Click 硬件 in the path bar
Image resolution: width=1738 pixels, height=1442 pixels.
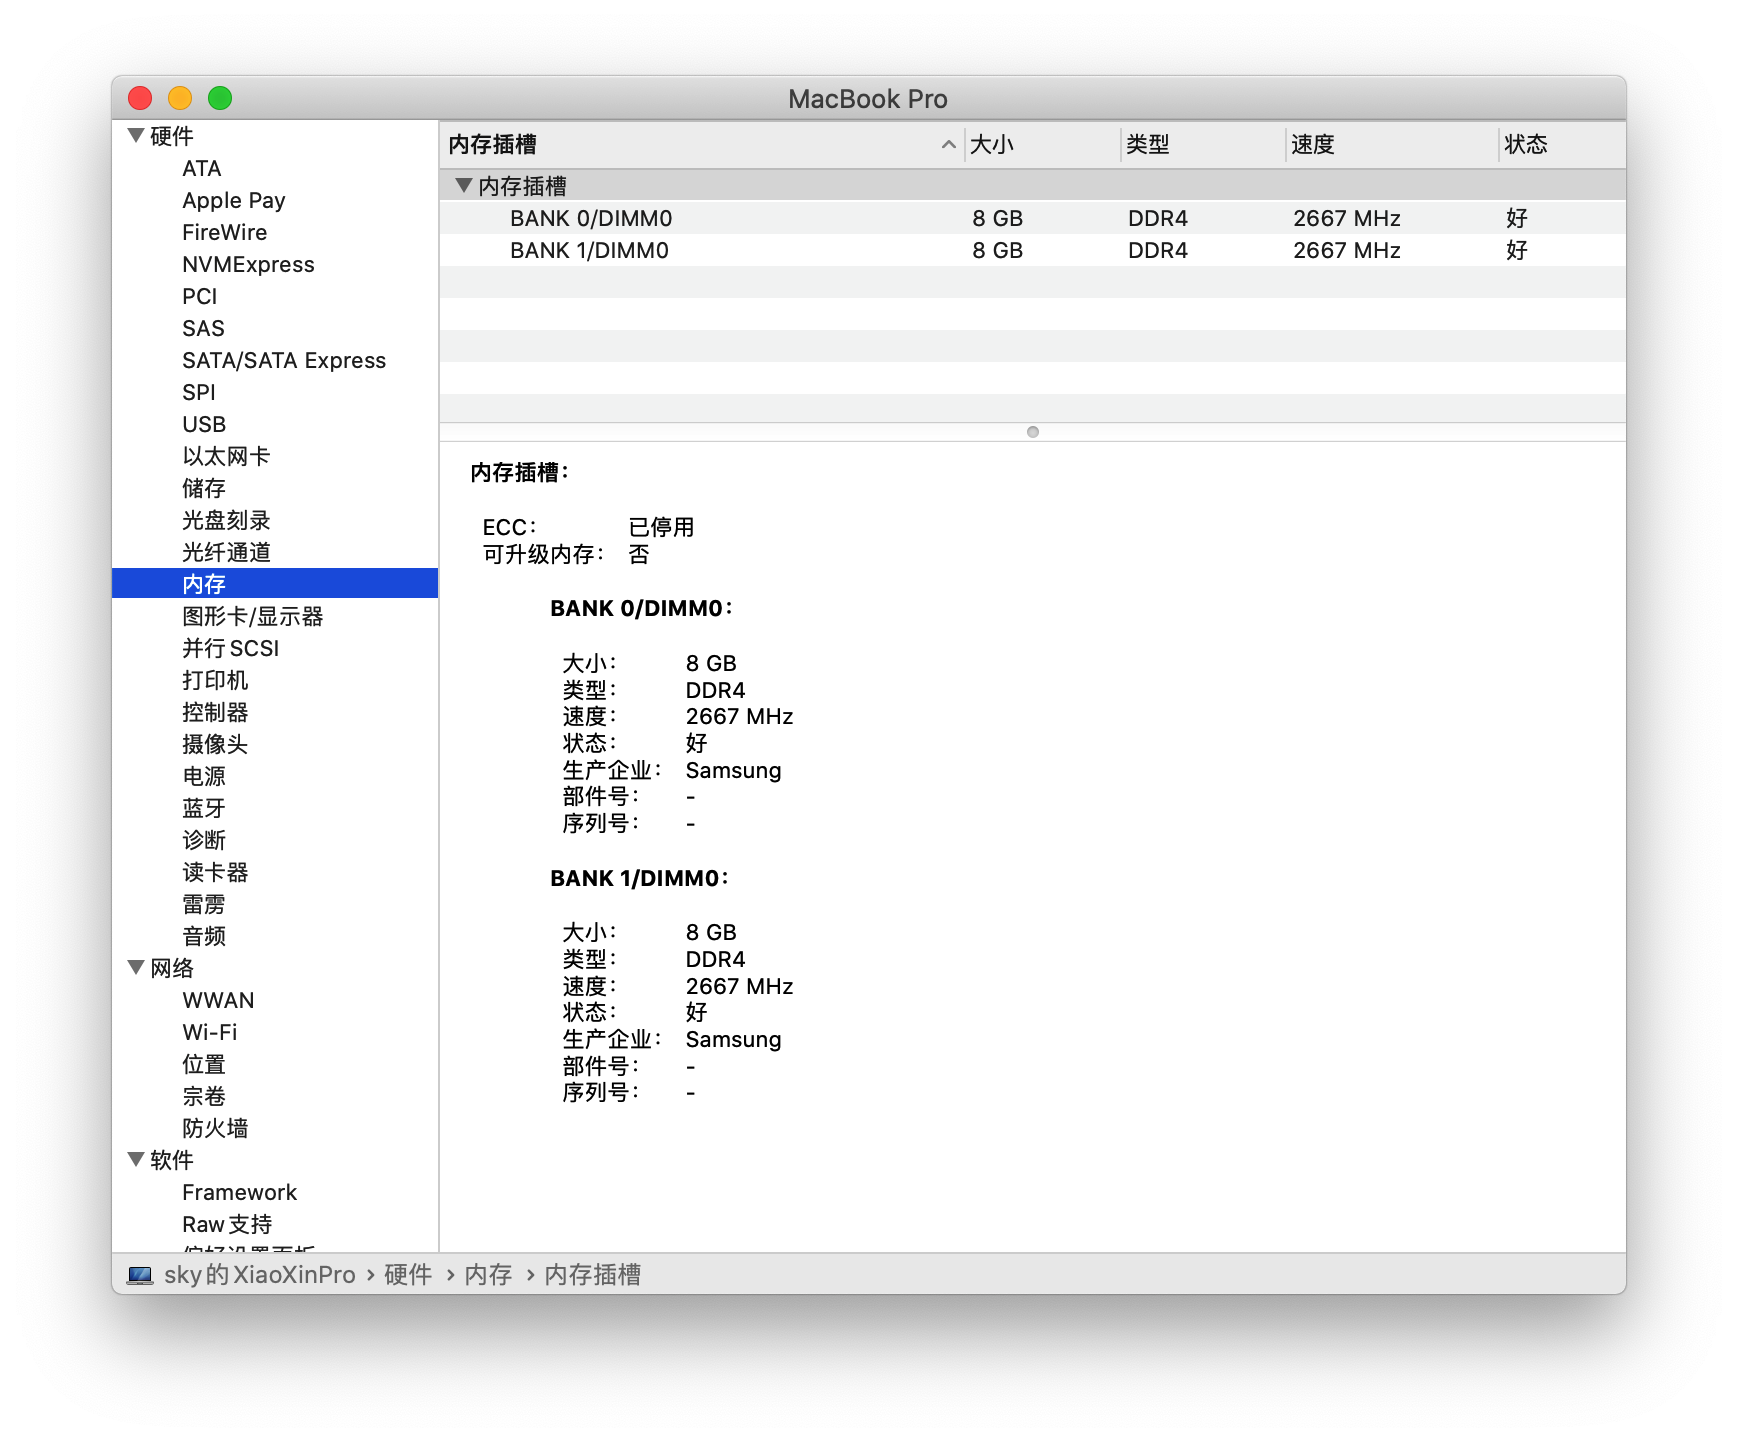[x=408, y=1275]
